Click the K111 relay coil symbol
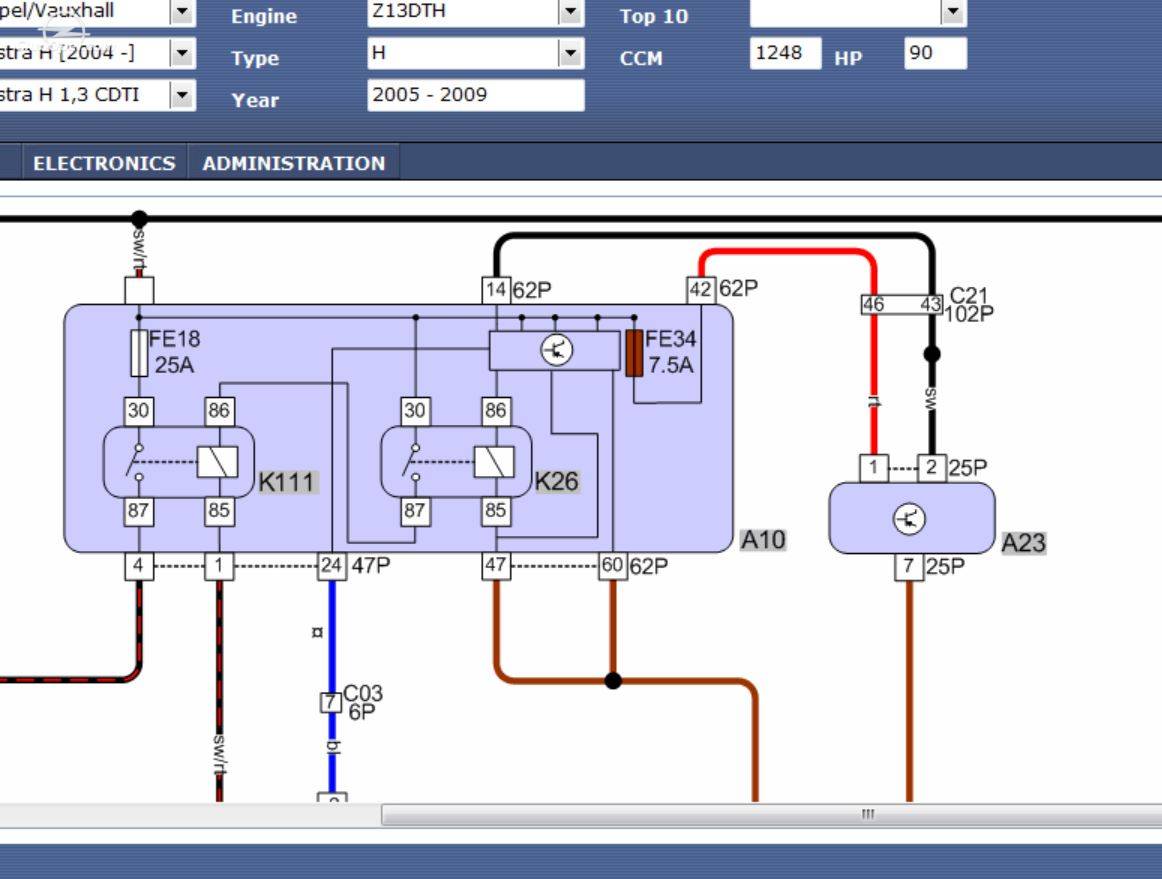 (x=218, y=462)
